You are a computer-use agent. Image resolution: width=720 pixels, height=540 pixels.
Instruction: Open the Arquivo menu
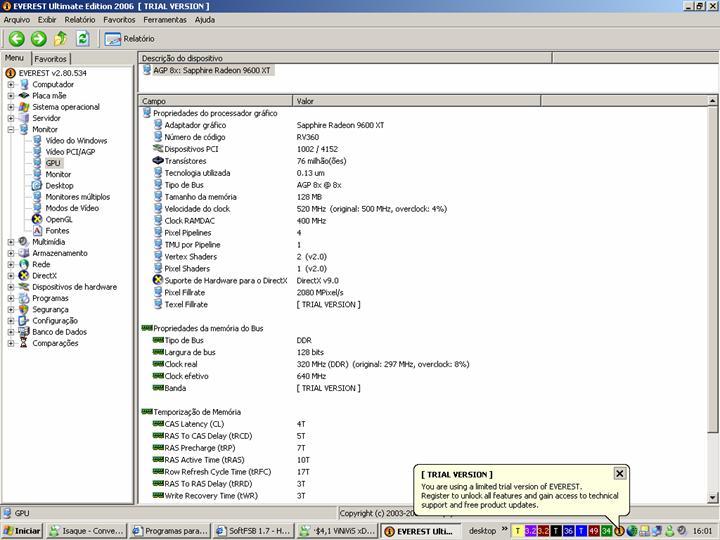(17, 20)
